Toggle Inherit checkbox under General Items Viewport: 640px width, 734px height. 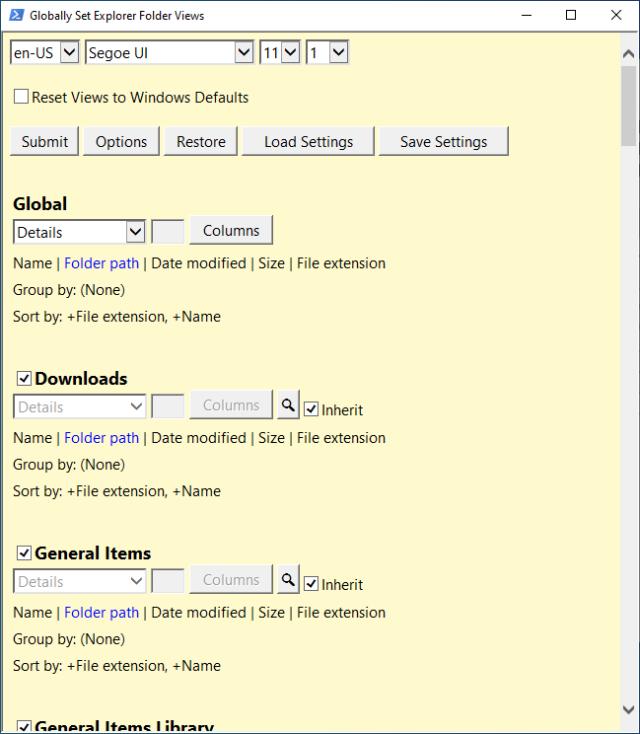[311, 584]
